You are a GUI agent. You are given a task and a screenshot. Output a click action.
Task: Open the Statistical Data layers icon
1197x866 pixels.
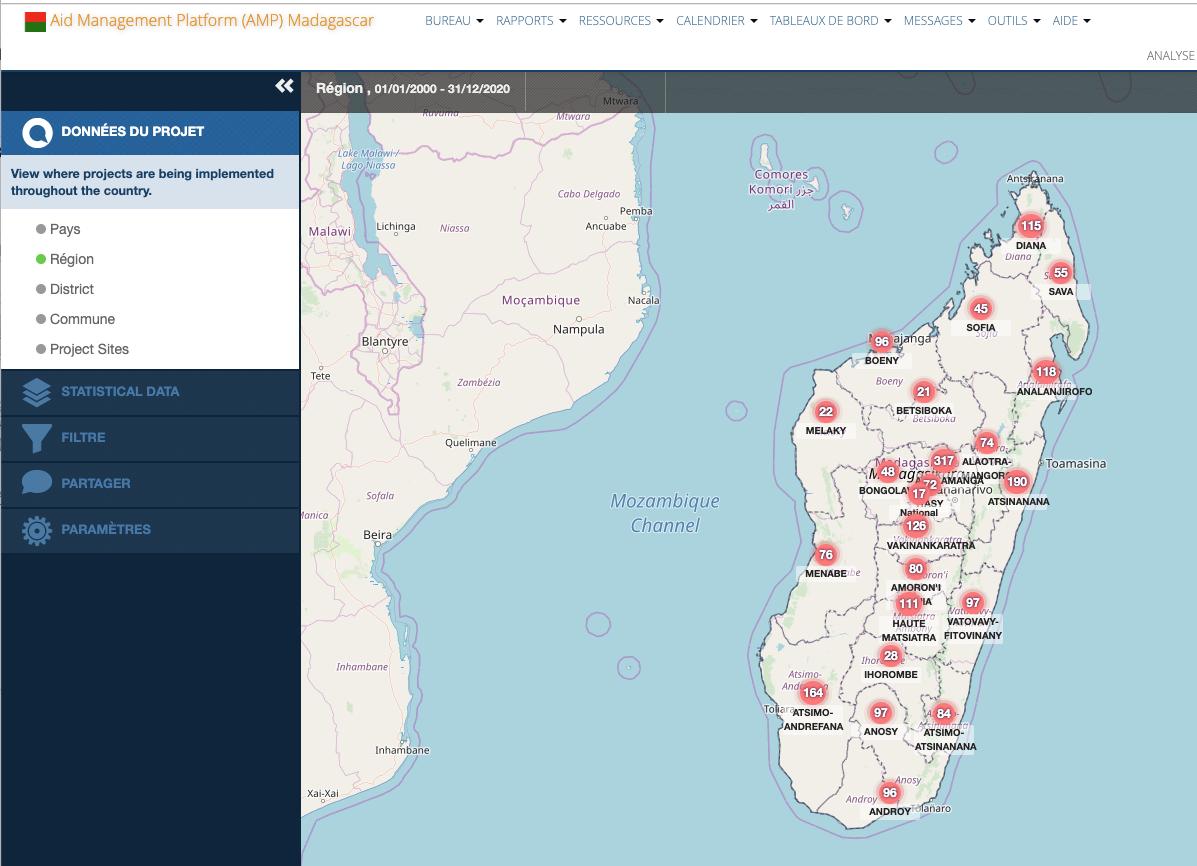pos(36,392)
